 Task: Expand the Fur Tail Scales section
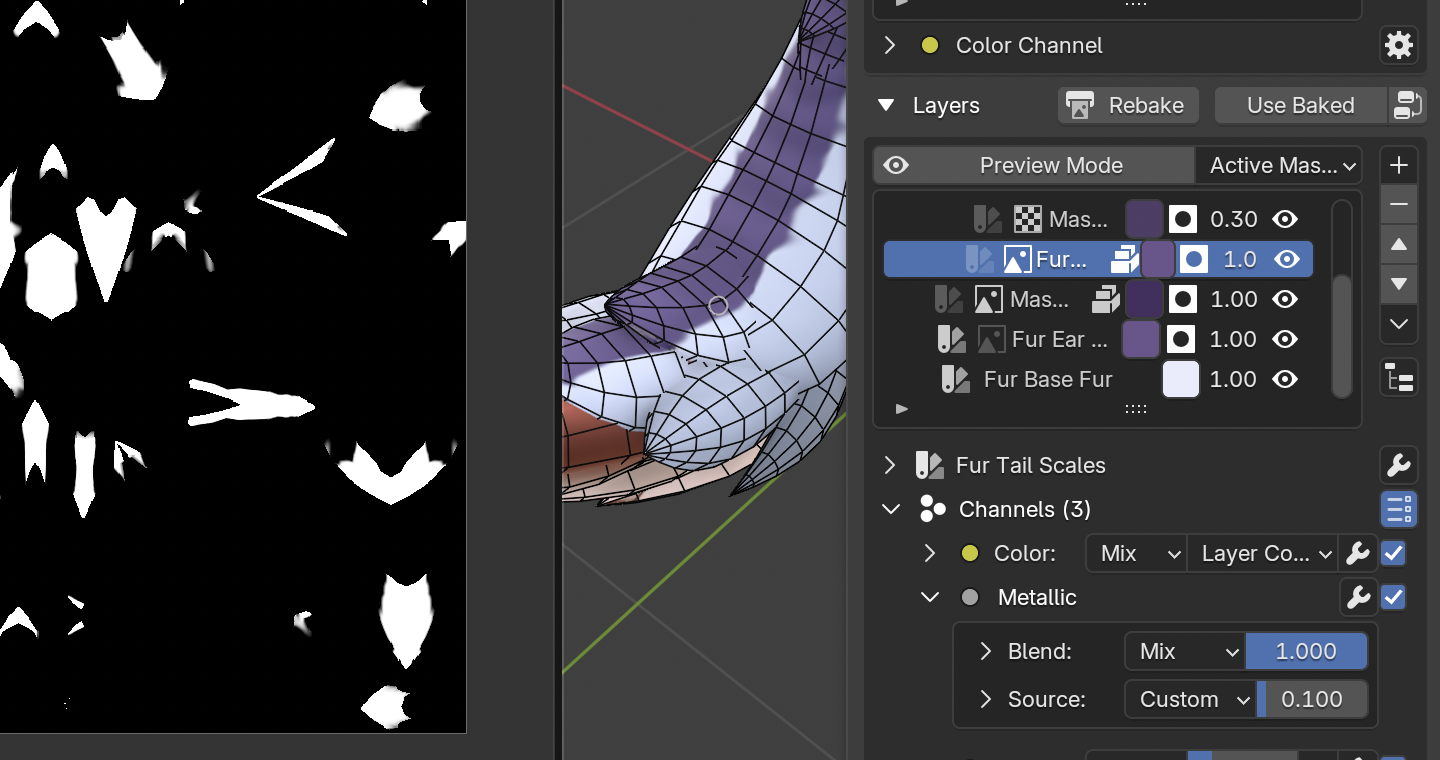pyautogui.click(x=889, y=465)
